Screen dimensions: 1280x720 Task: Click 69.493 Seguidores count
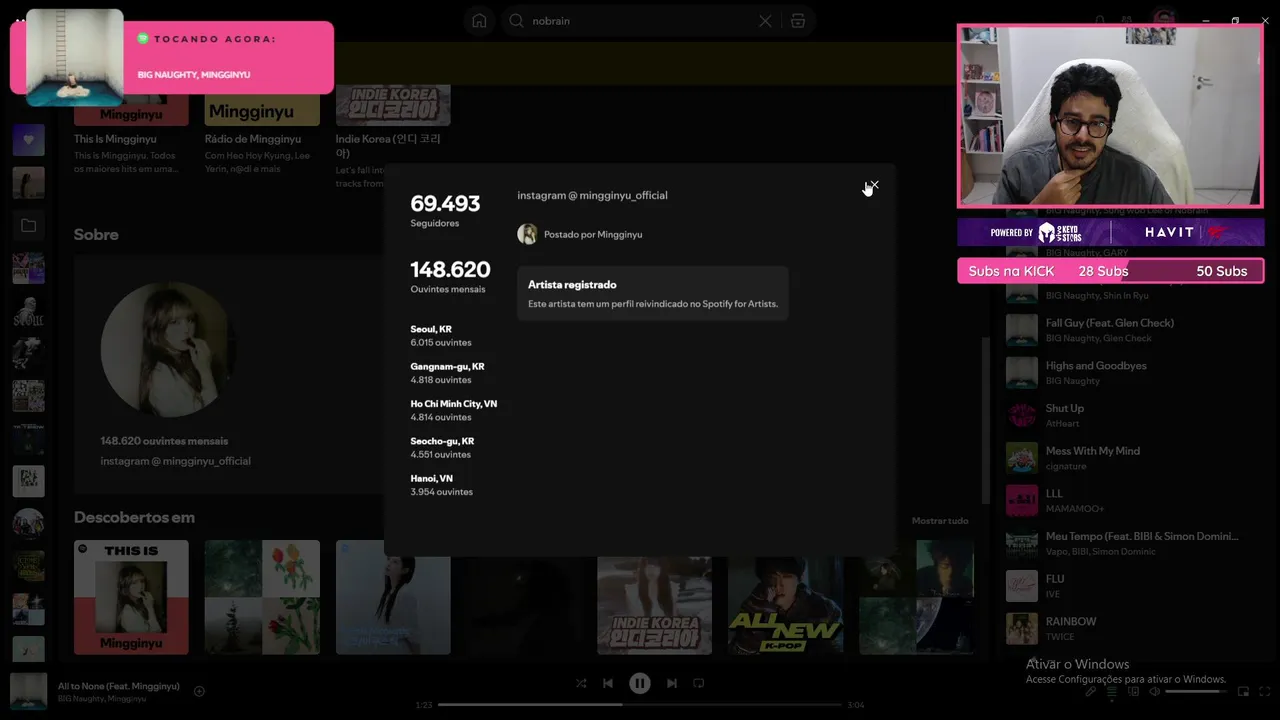(x=445, y=210)
